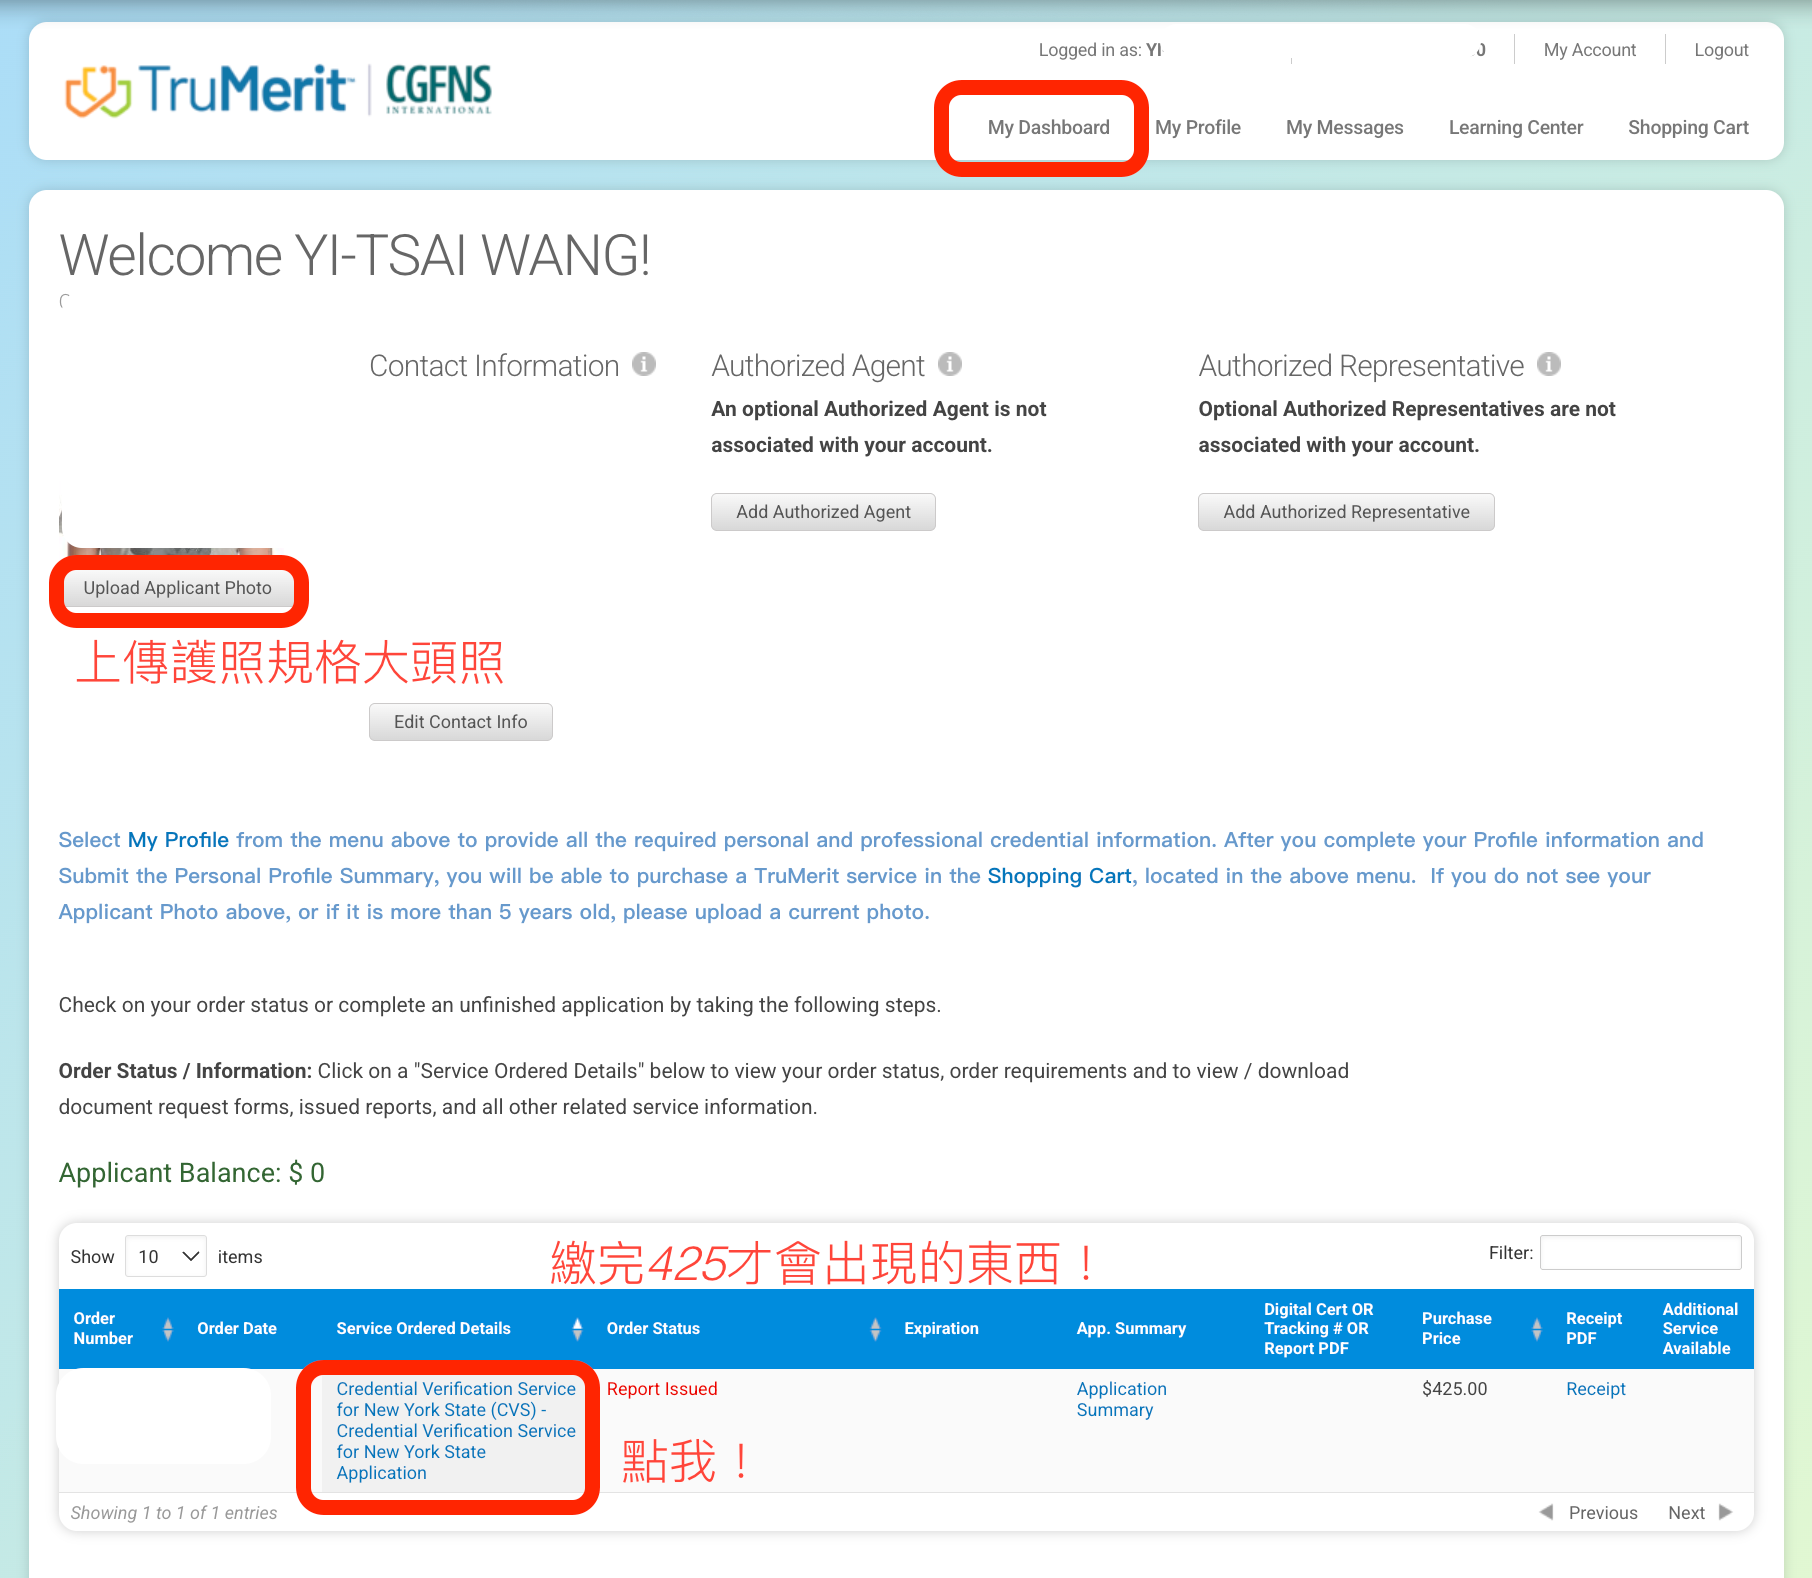The width and height of the screenshot is (1812, 1578).
Task: Click the Previous page arrow
Action: pos(1546,1512)
